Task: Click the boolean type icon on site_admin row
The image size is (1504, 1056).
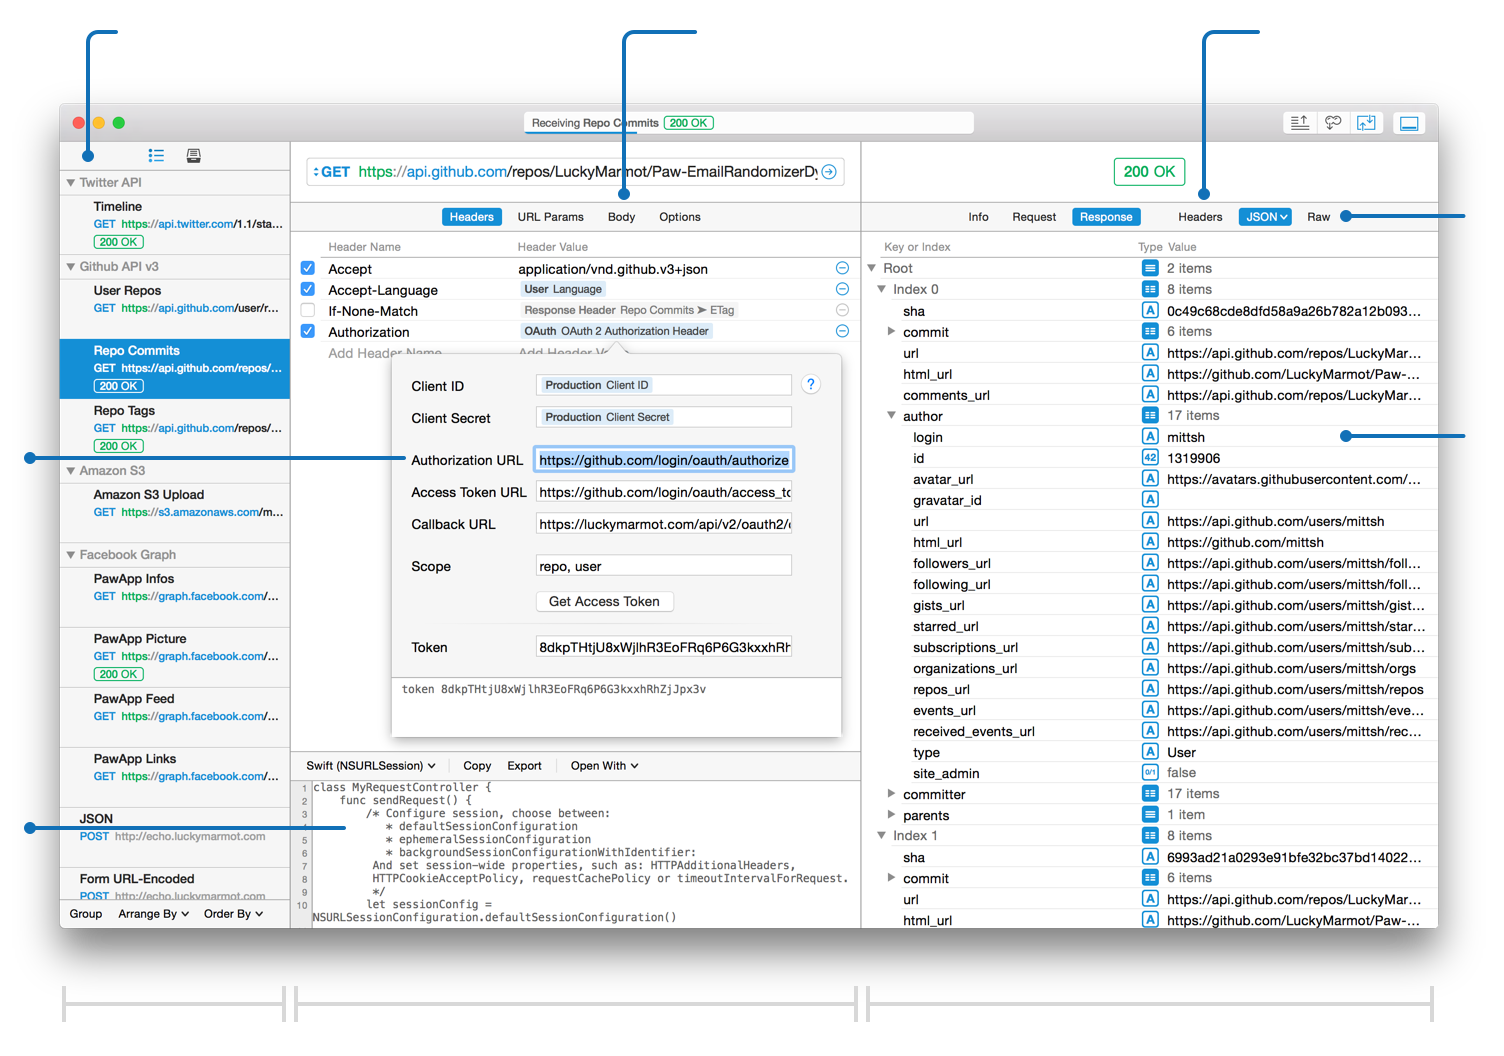Action: tap(1150, 772)
